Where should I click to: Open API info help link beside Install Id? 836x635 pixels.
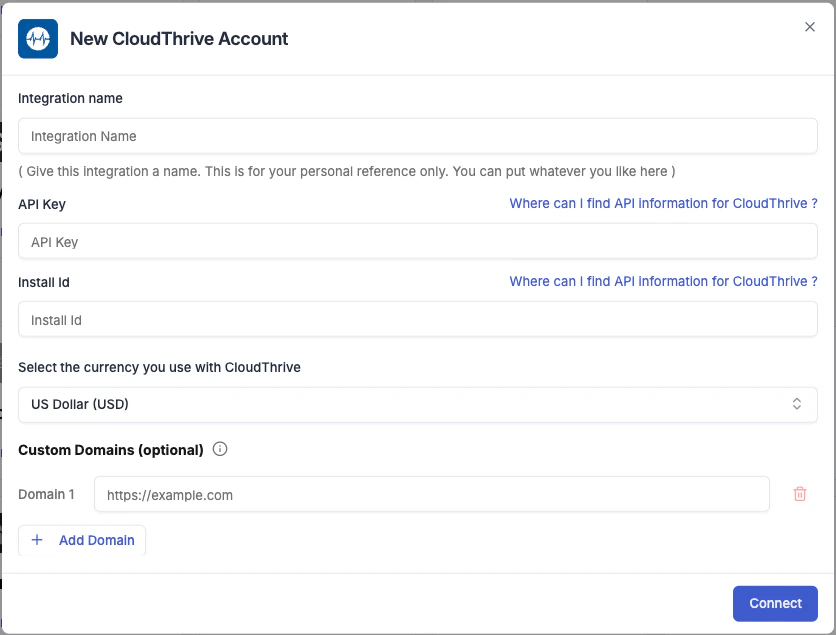[x=663, y=281]
